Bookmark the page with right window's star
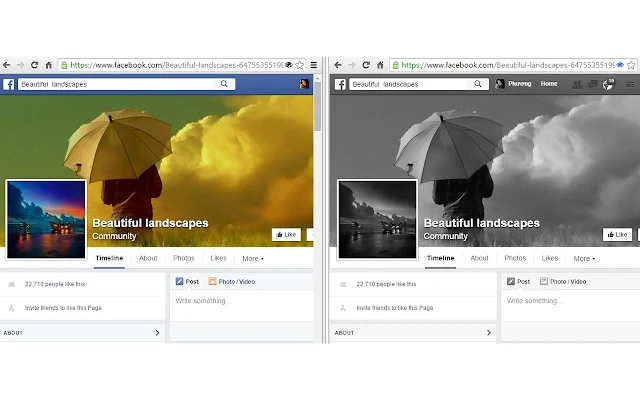The image size is (640, 400). tap(631, 65)
